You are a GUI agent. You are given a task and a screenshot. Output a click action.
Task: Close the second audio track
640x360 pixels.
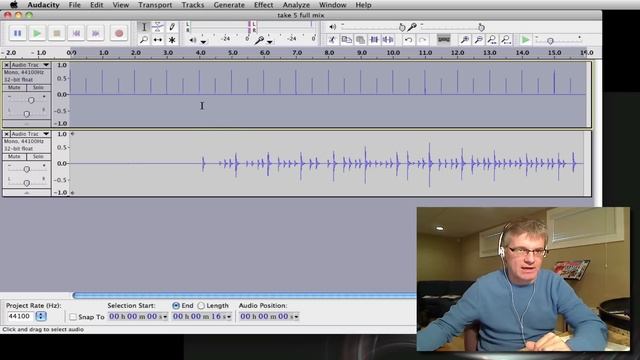click(x=7, y=134)
